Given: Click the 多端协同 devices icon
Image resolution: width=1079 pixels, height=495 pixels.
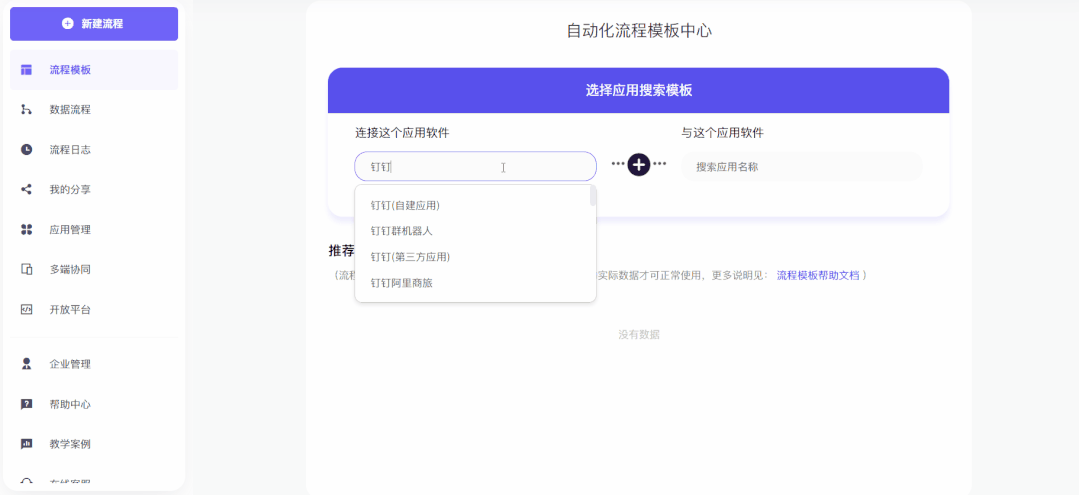Looking at the screenshot, I should [27, 269].
